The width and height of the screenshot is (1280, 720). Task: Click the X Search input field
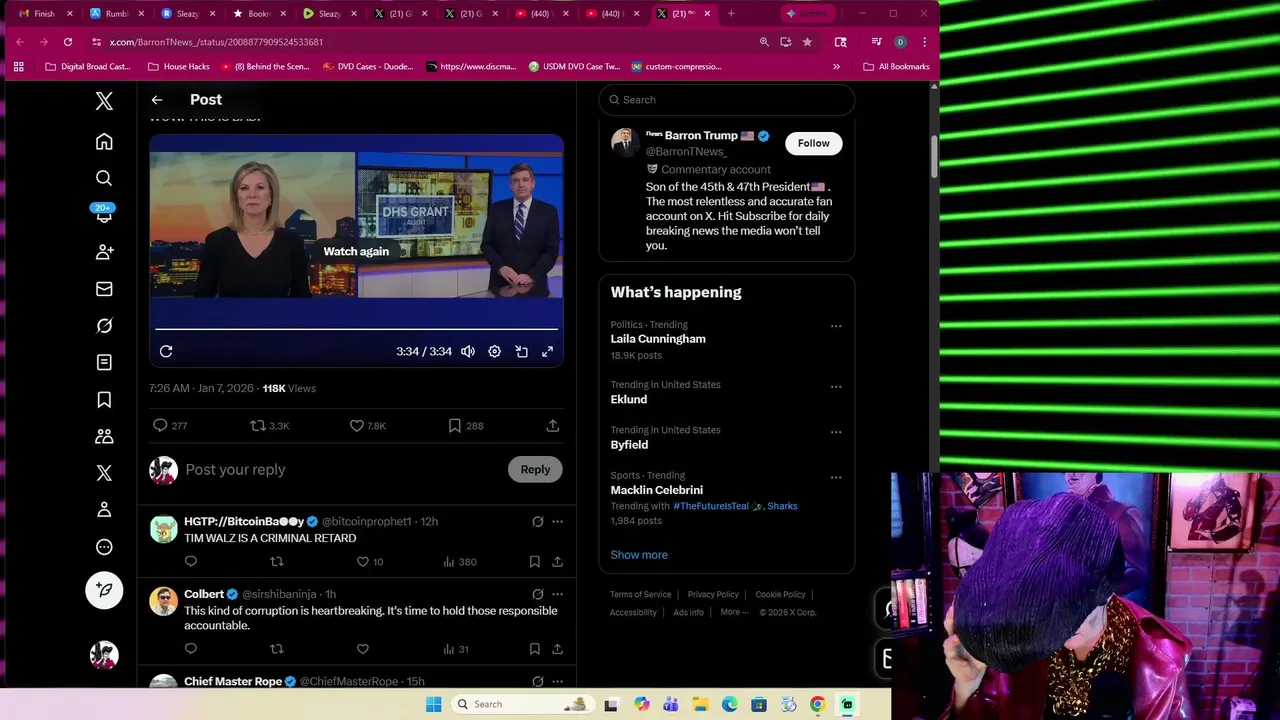point(727,100)
